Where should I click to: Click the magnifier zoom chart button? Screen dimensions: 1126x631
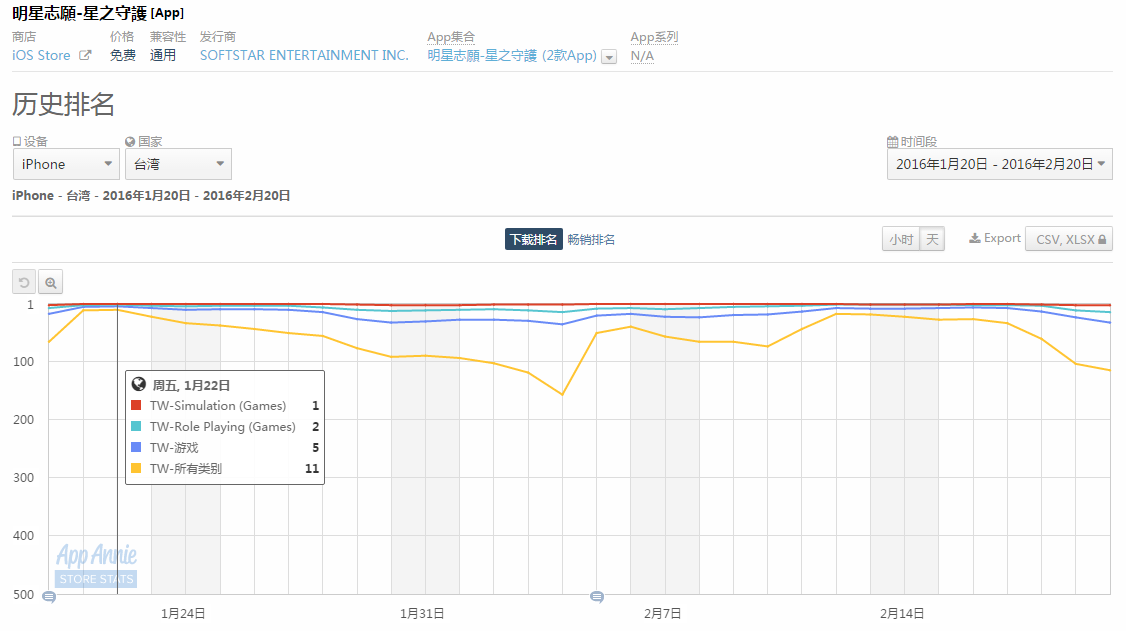[x=50, y=282]
